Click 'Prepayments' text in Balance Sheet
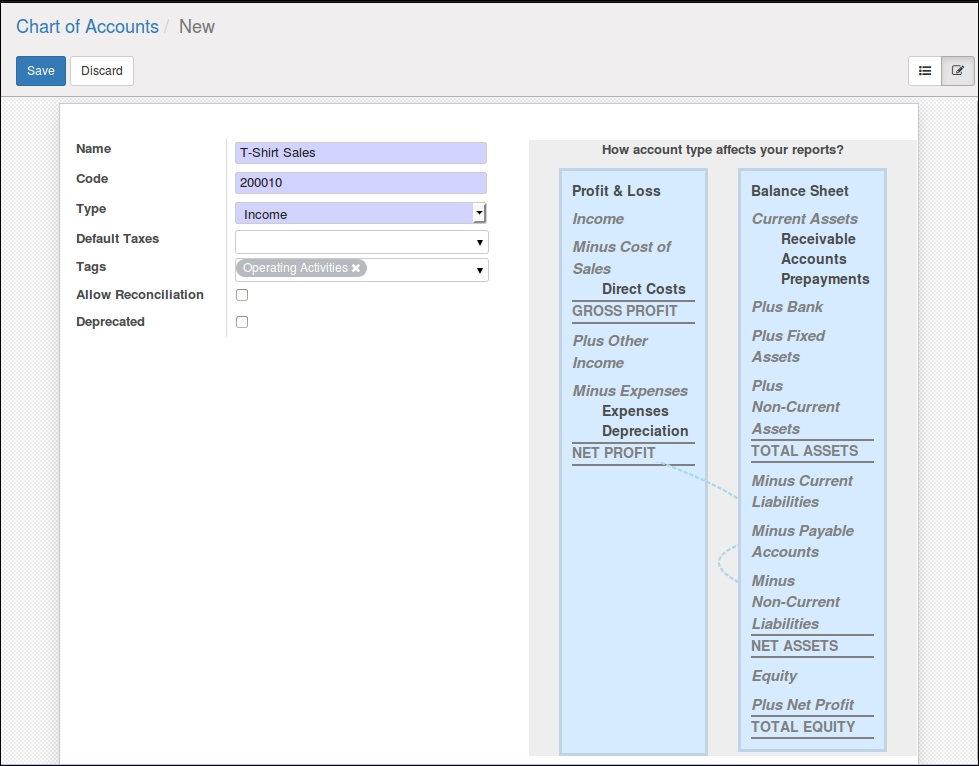This screenshot has height=766, width=979. pos(825,279)
